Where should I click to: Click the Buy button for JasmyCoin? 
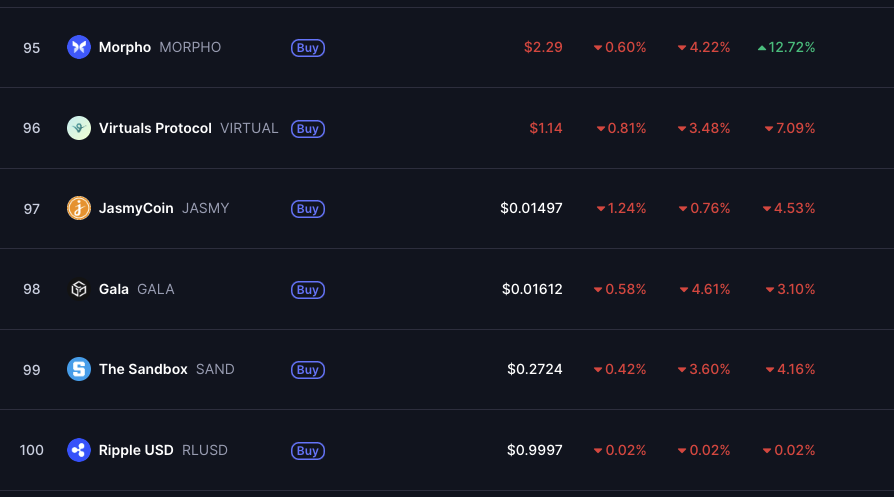tap(308, 209)
